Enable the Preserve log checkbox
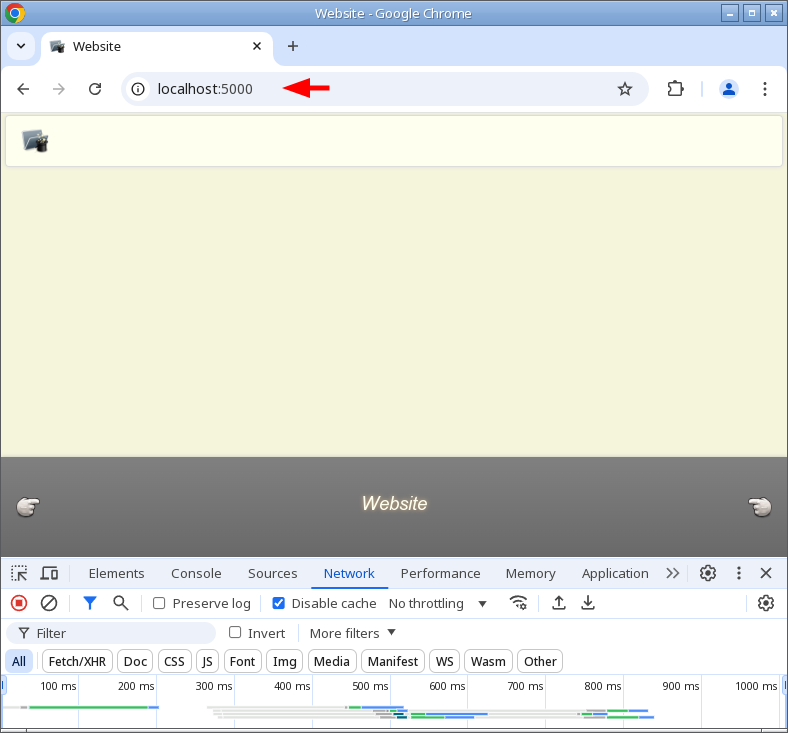This screenshot has height=733, width=788. tap(159, 603)
